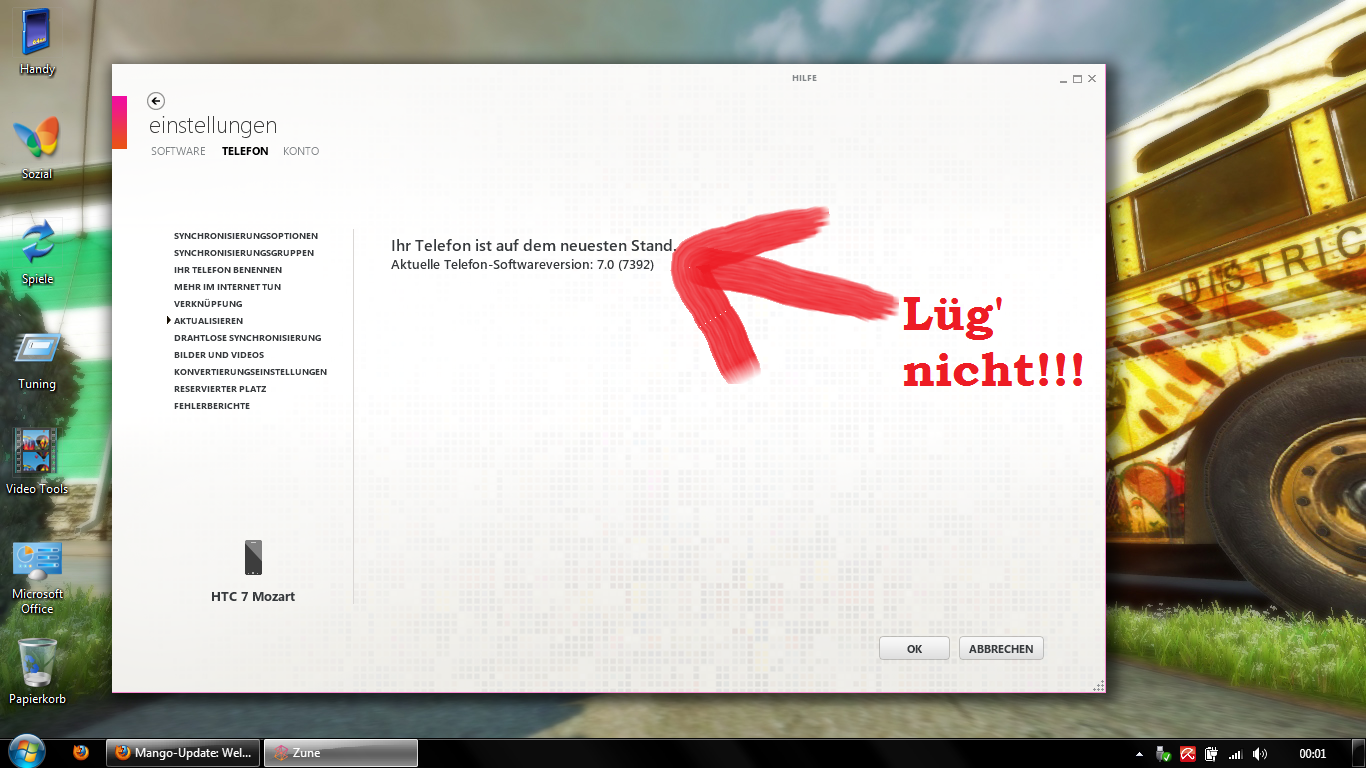1366x768 pixels.
Task: Select the VERKNÜPFUNG sidebar item
Action: click(x=208, y=304)
